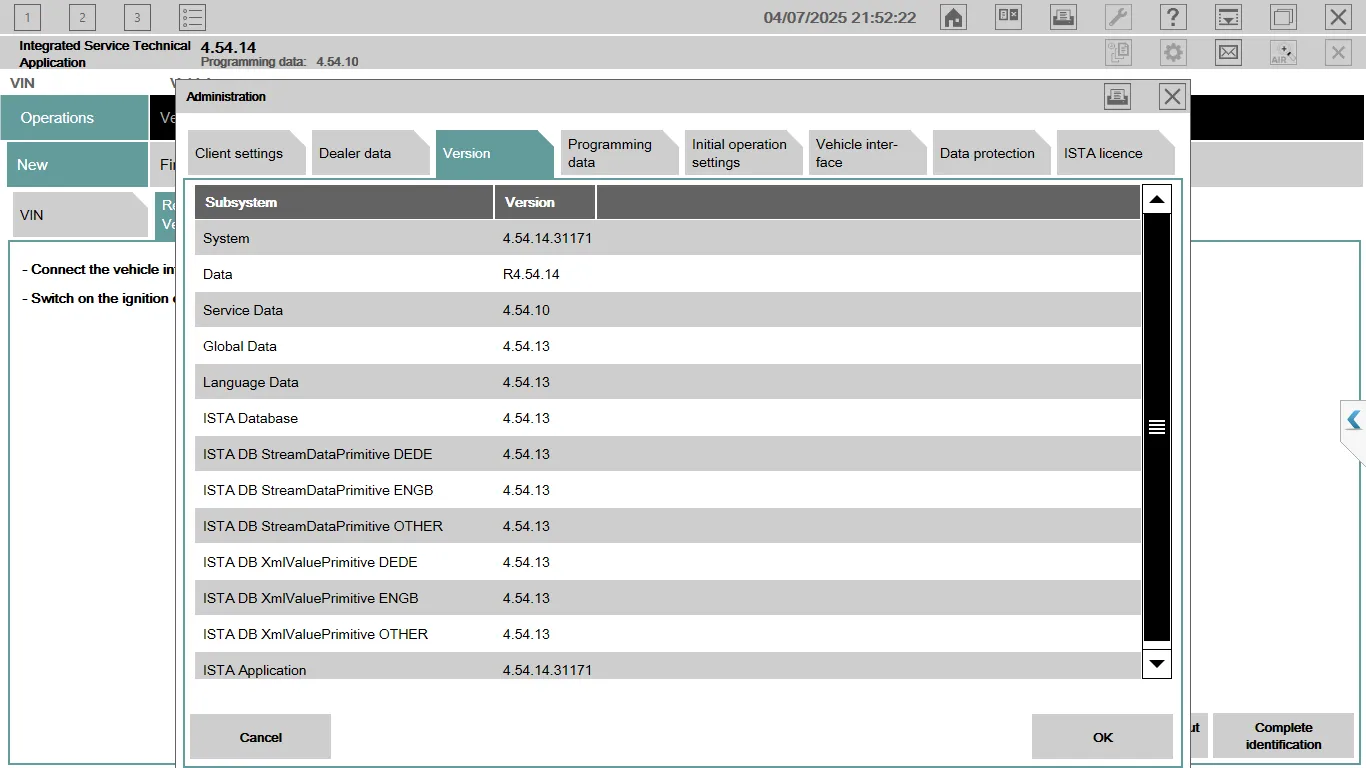Close the Administration dialog
The image size is (1366, 768).
click(1172, 96)
